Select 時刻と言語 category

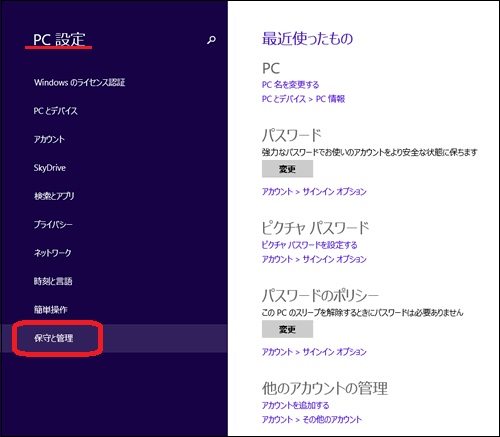[x=53, y=281]
